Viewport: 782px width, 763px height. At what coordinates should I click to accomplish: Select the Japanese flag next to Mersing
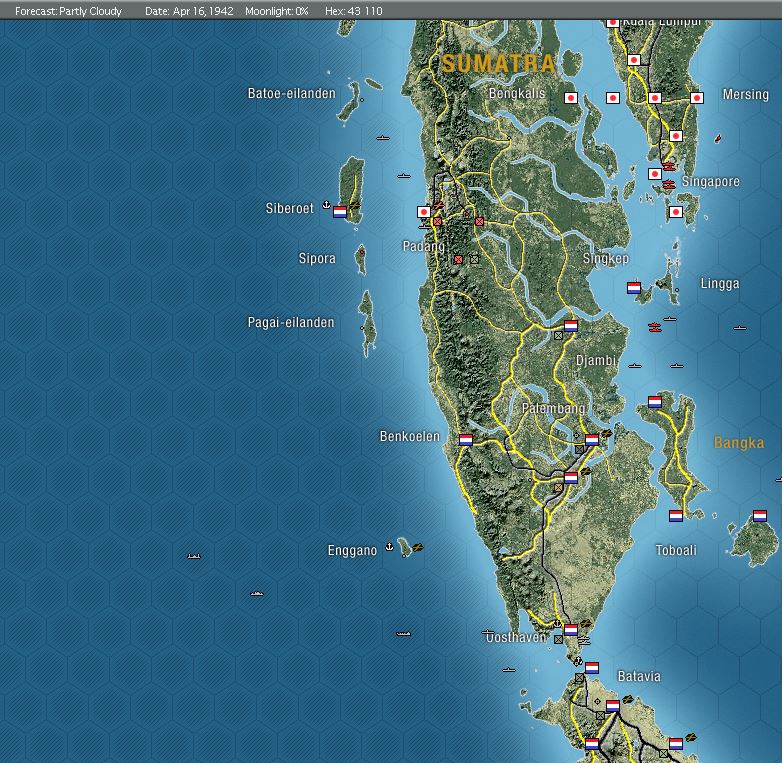[x=697, y=98]
